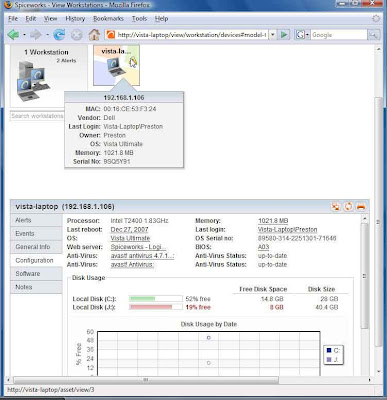This screenshot has height=400, width=387.
Task: Click the 19% free red text
Action: tap(198, 307)
